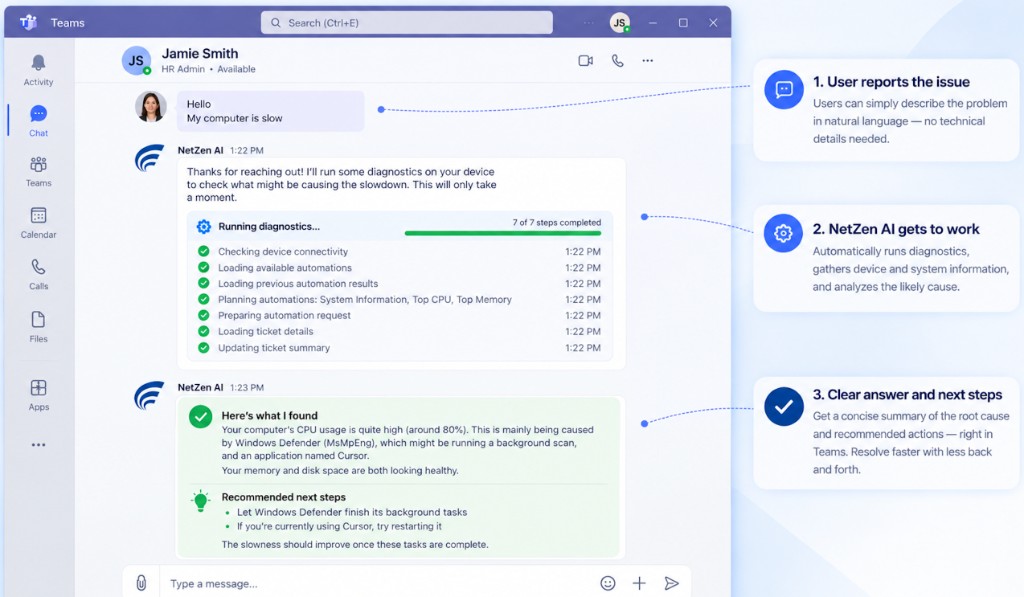Viewport: 1024px width, 597px height.
Task: Click check mark for Loading previous automation results
Action: [204, 283]
